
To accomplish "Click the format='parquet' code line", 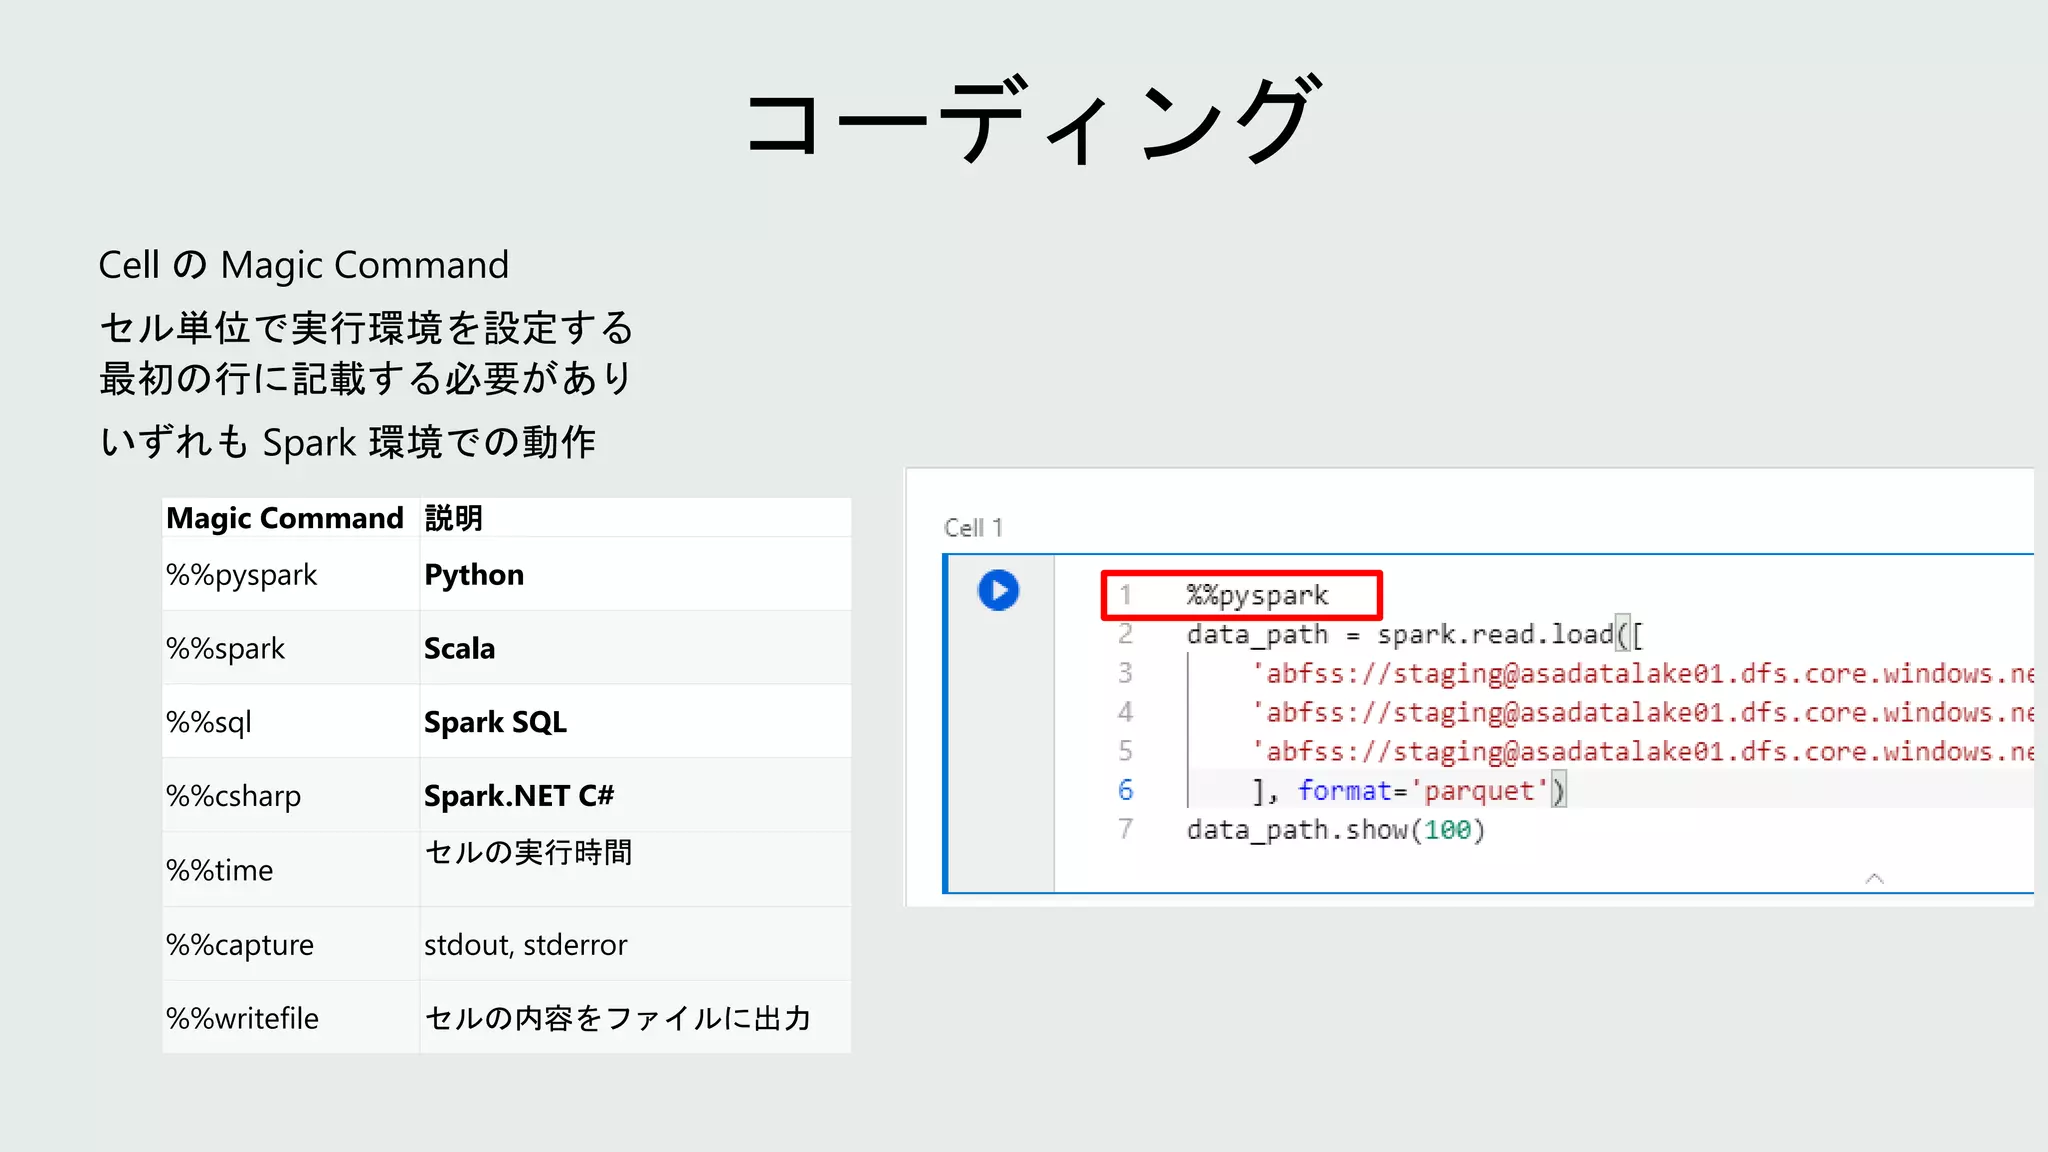I will [1409, 790].
